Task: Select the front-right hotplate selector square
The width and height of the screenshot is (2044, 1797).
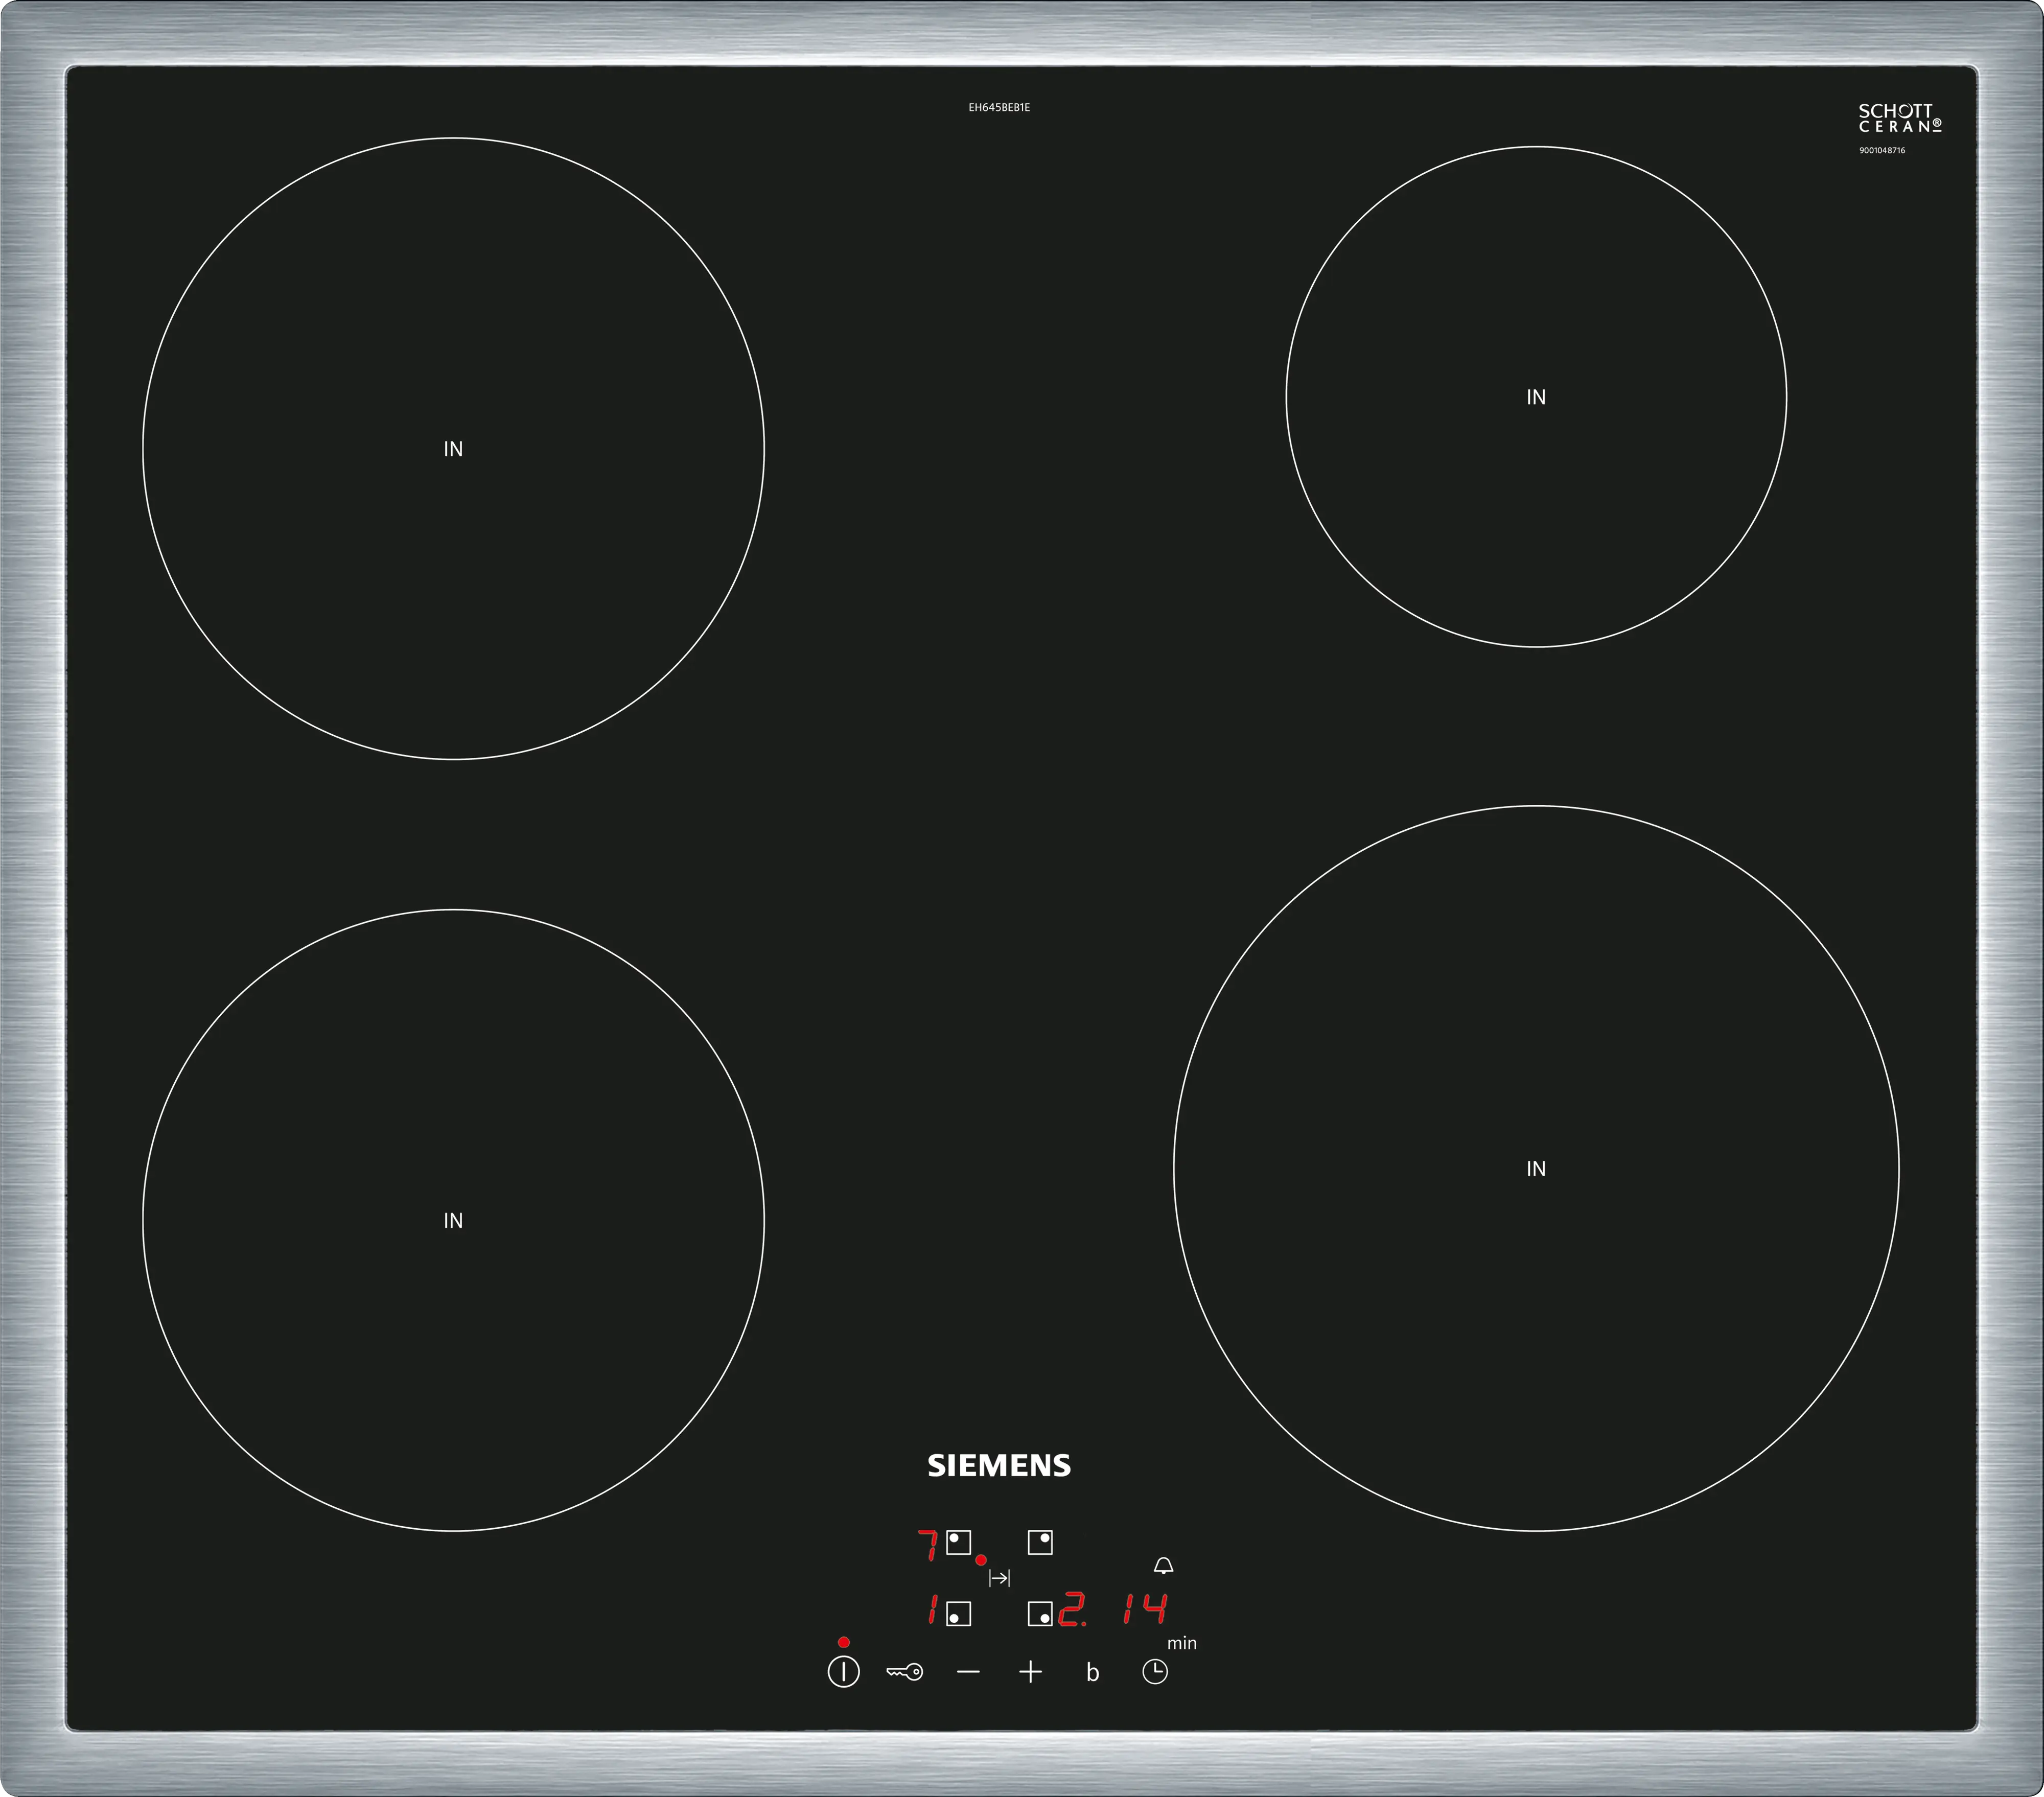Action: (x=1040, y=1614)
